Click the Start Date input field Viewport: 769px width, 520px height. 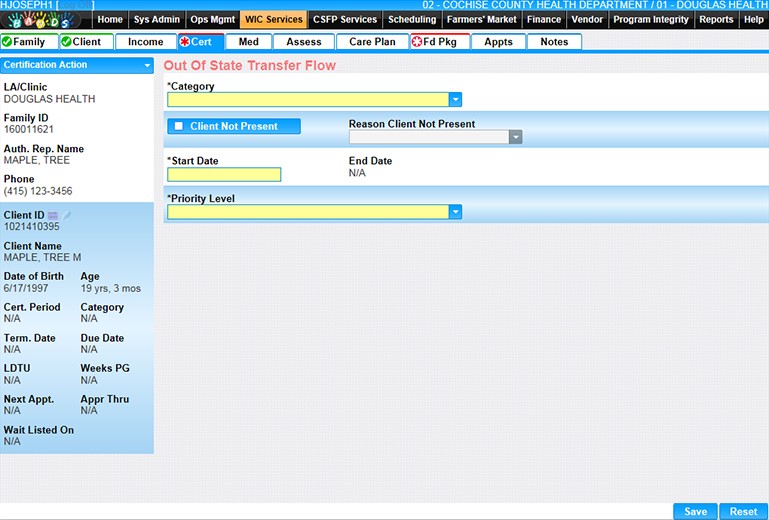tap(224, 174)
